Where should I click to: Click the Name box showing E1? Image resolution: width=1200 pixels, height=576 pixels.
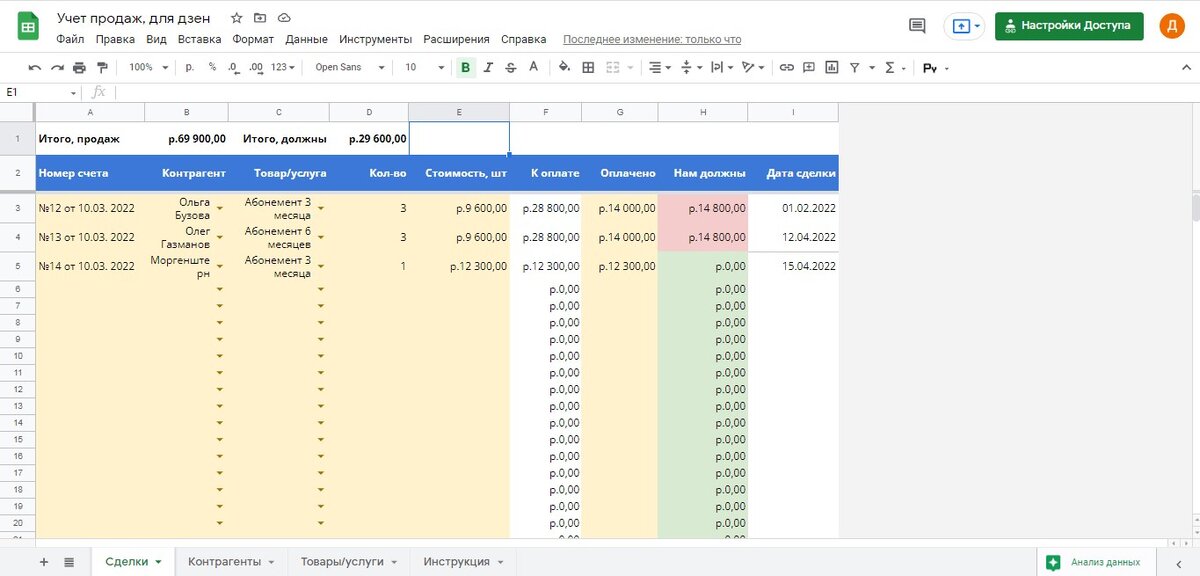point(40,92)
